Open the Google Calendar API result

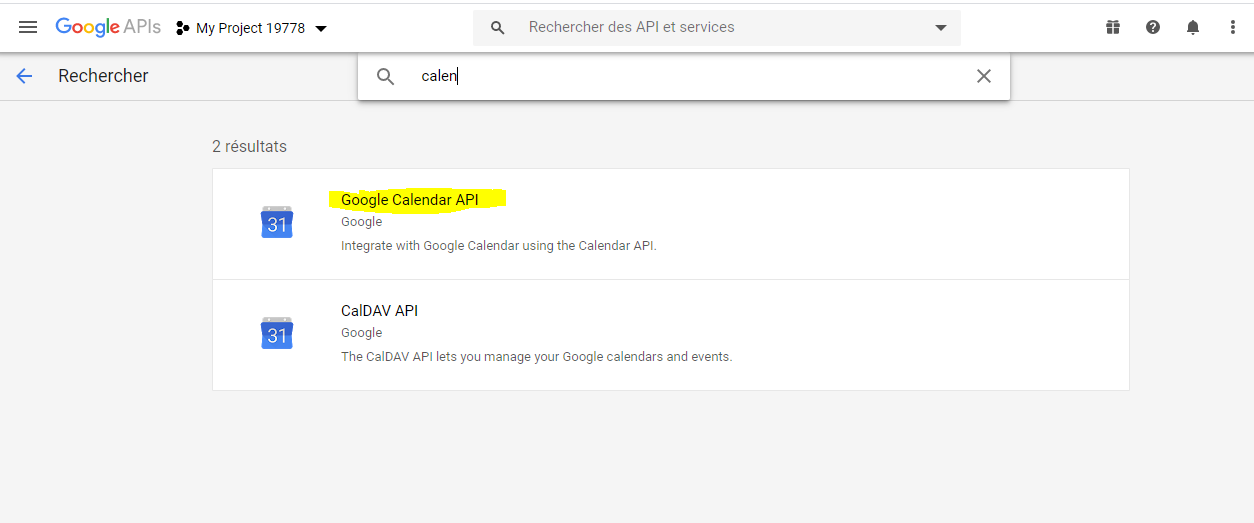tap(671, 224)
